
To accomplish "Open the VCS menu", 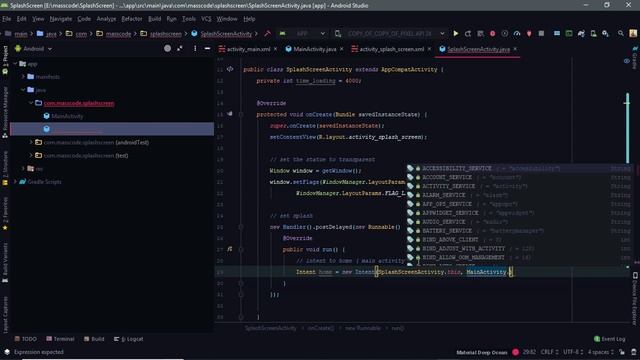I will click(x=206, y=19).
